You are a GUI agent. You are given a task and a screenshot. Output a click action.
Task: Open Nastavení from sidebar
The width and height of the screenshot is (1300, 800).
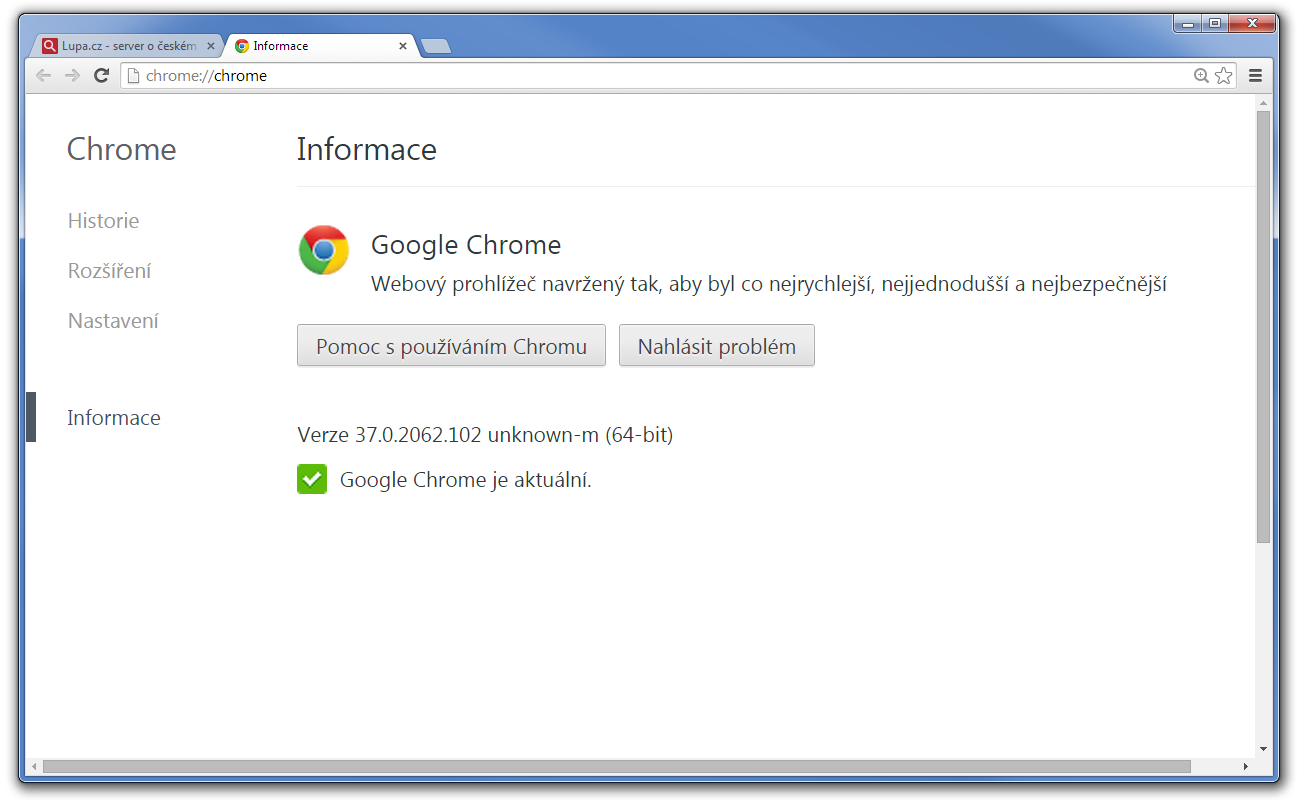pos(113,321)
